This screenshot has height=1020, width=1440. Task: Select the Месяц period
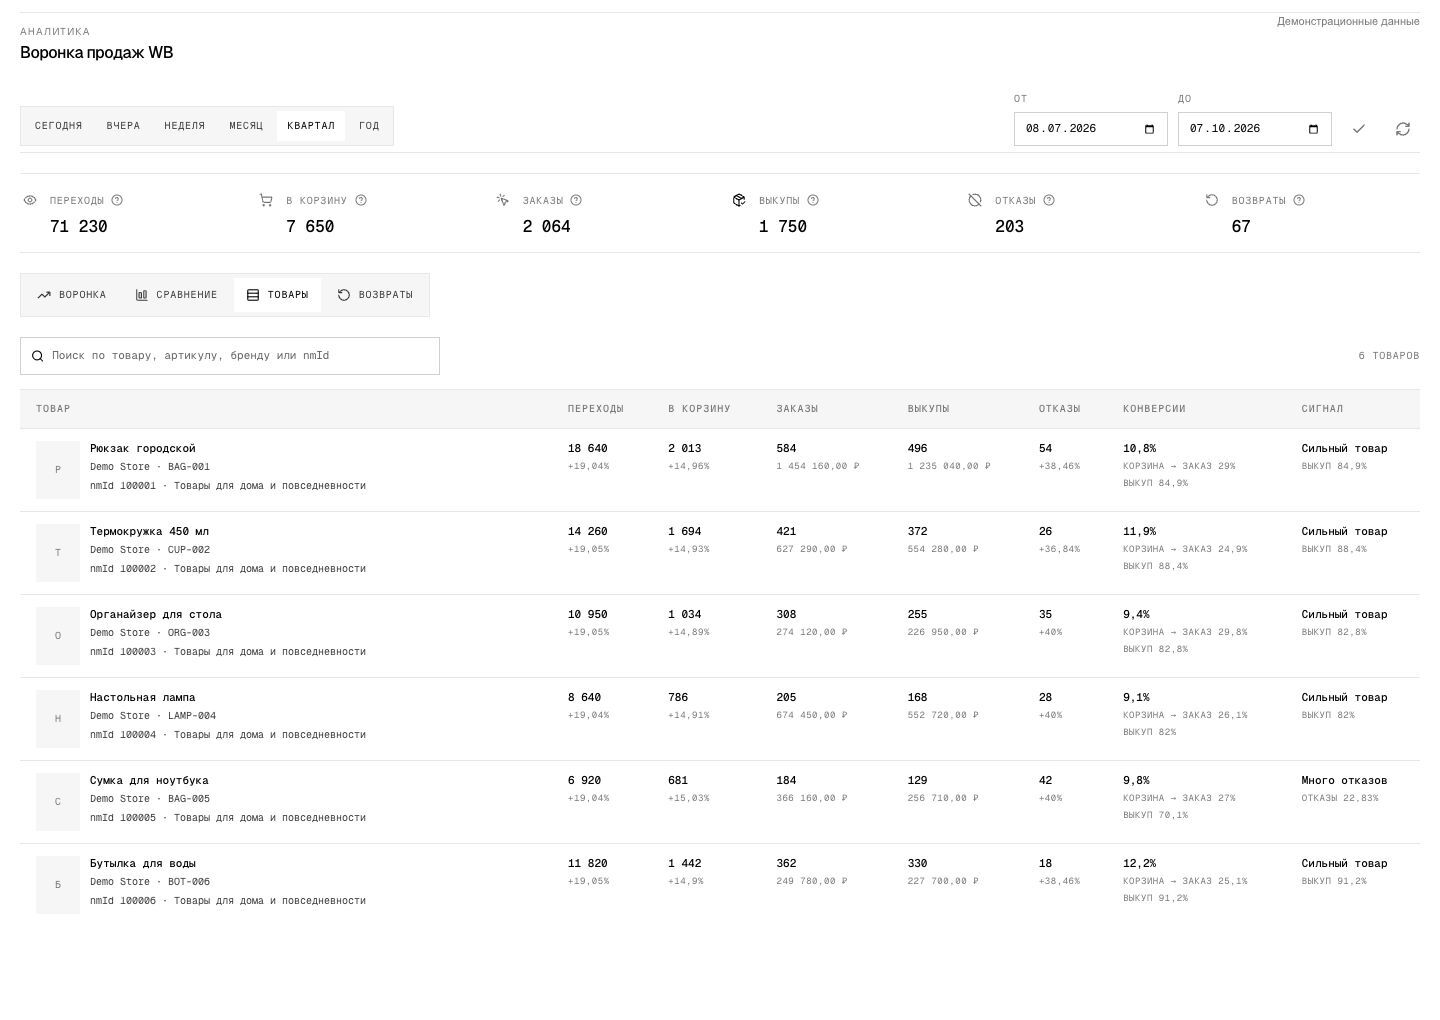point(246,126)
